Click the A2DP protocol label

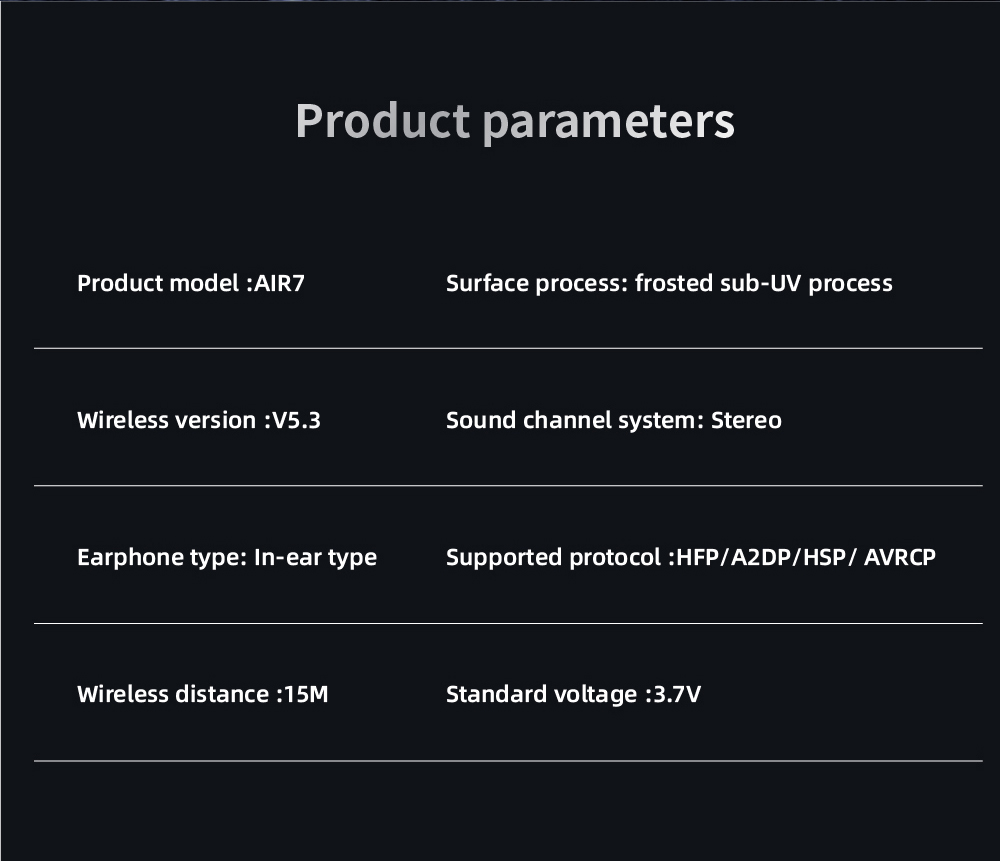[x=761, y=557]
